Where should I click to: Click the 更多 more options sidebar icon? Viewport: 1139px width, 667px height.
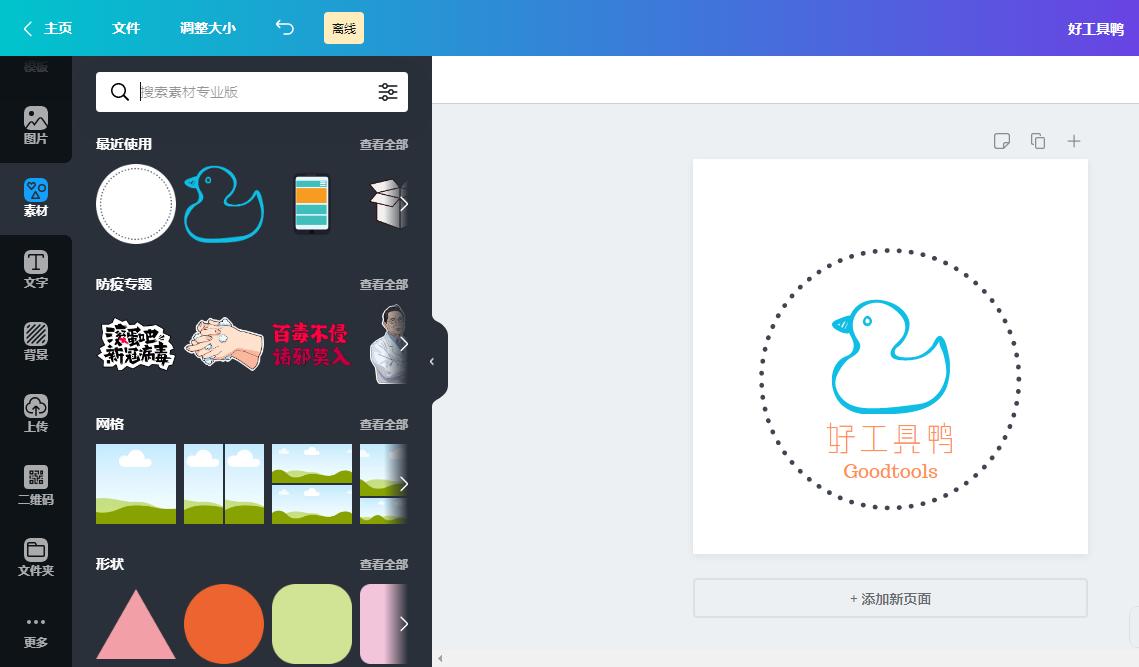36,630
